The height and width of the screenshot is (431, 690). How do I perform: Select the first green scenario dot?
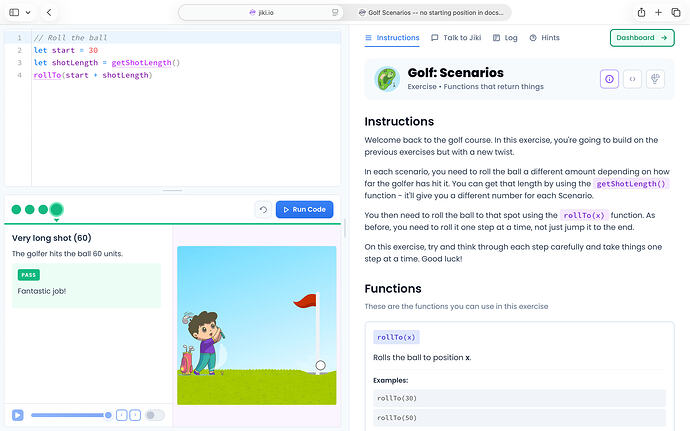click(x=16, y=210)
